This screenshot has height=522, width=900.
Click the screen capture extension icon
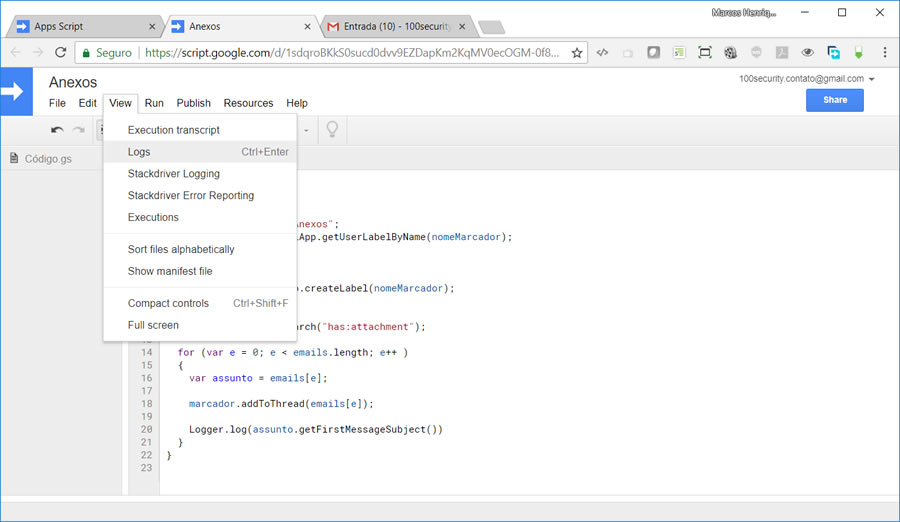coord(705,52)
